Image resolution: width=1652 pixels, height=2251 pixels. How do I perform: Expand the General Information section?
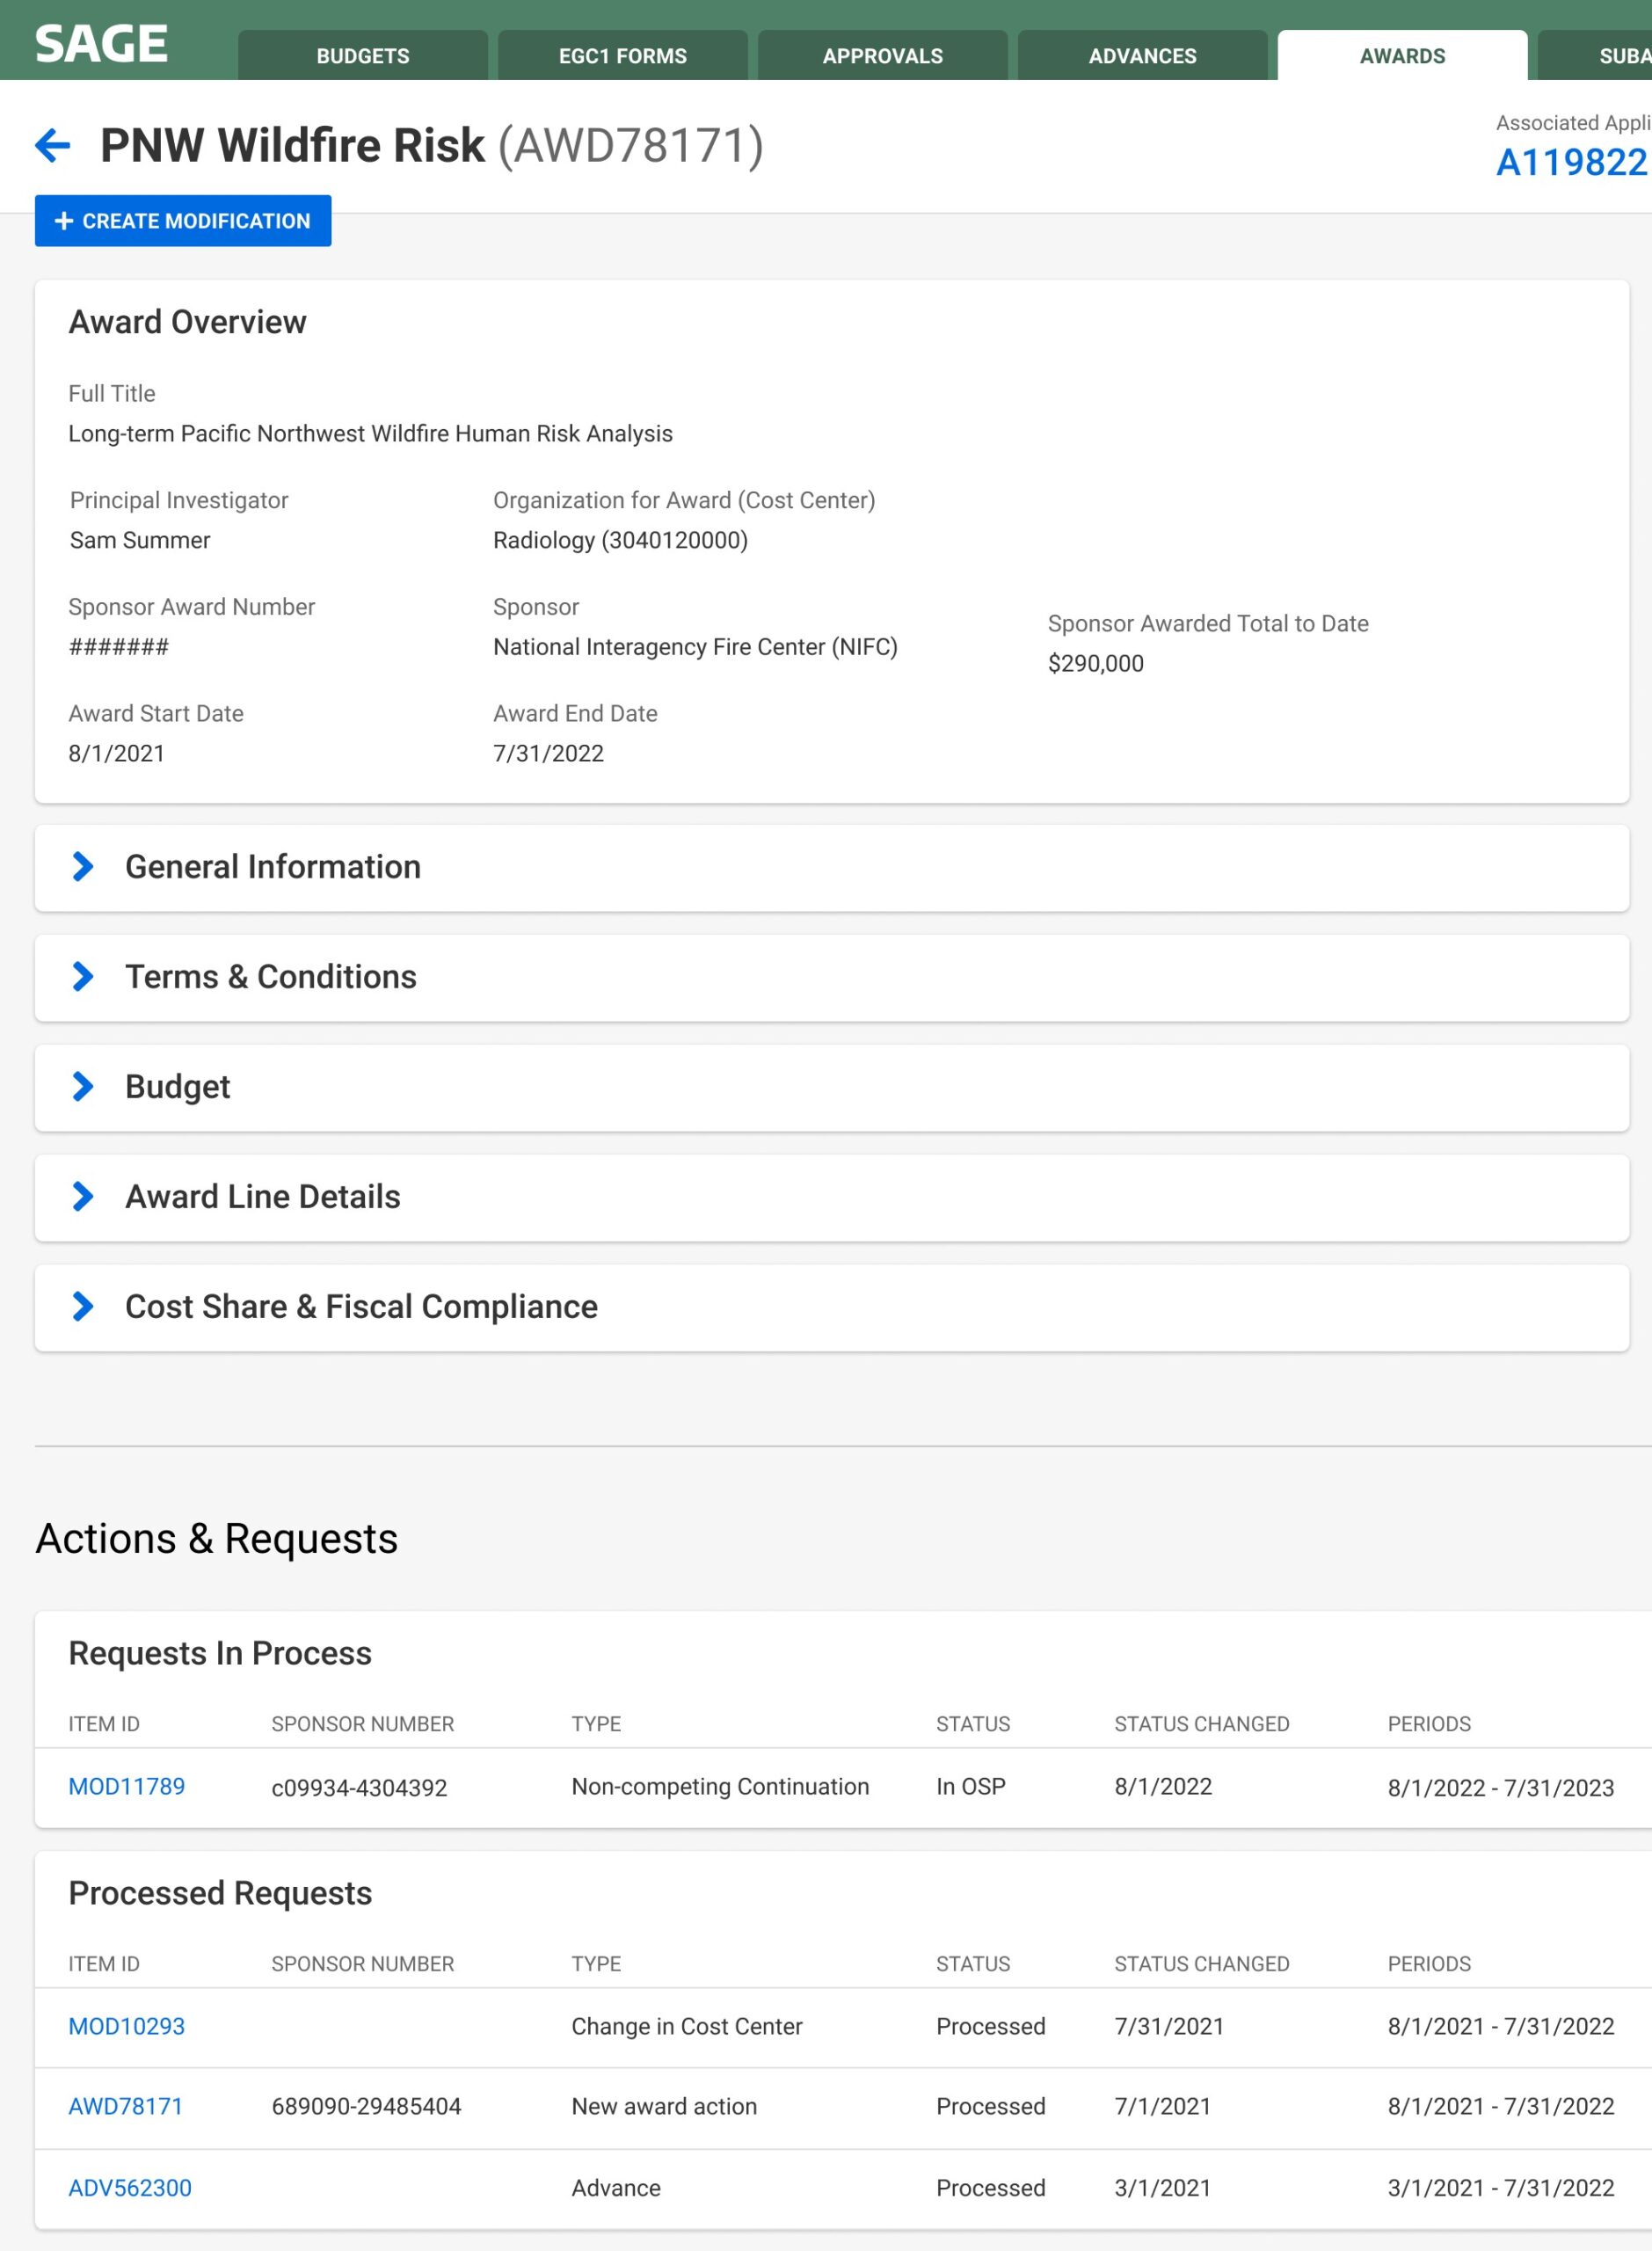83,866
